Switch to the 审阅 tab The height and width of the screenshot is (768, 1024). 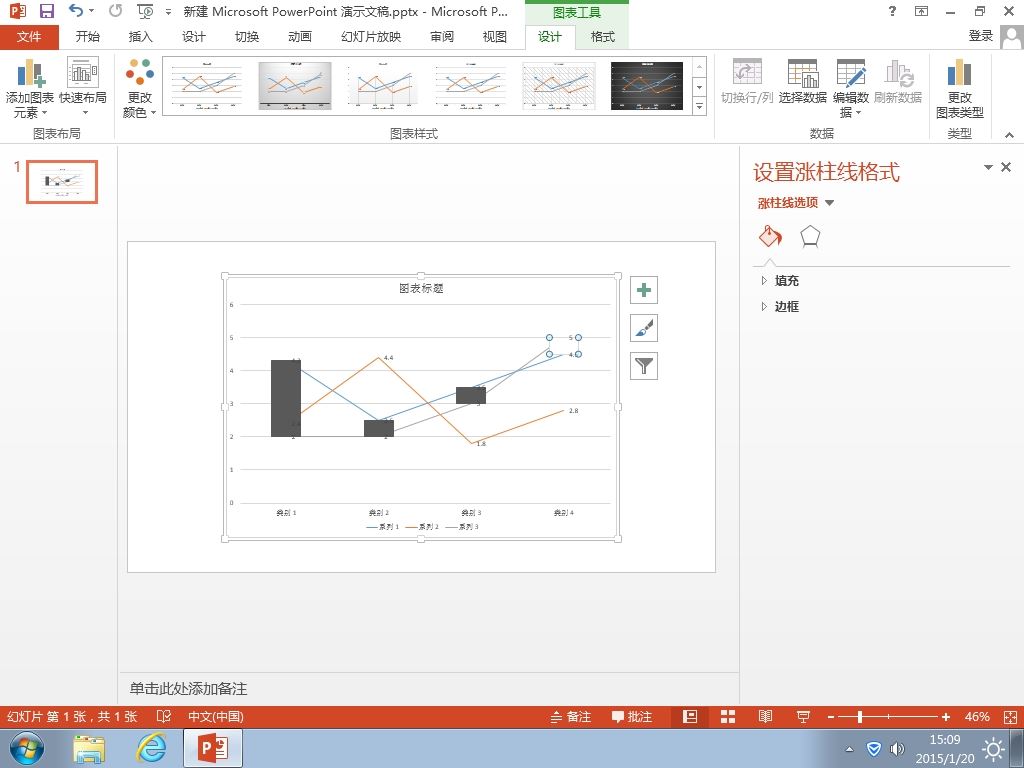coord(442,37)
